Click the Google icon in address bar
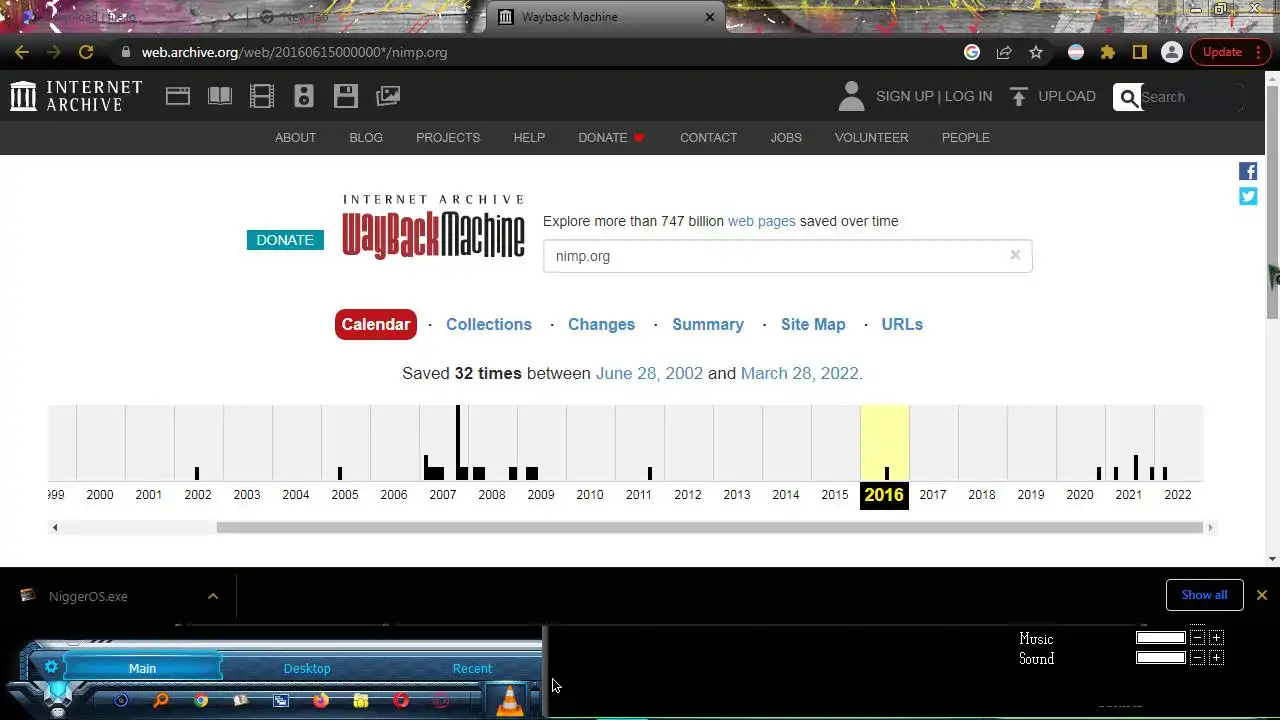Screen dimensions: 1280x720 (x=972, y=52)
